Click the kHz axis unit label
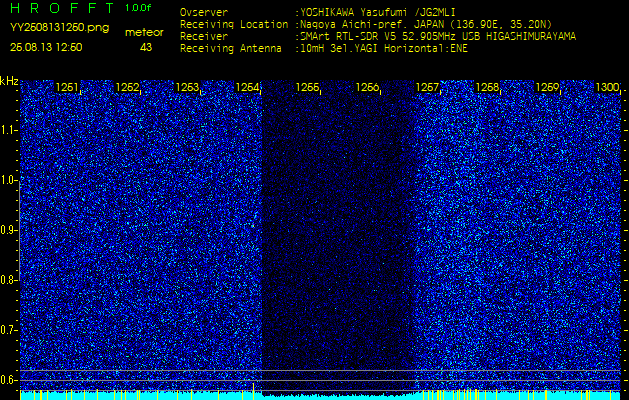Screen dimensions: 629x400 click(x=9, y=81)
